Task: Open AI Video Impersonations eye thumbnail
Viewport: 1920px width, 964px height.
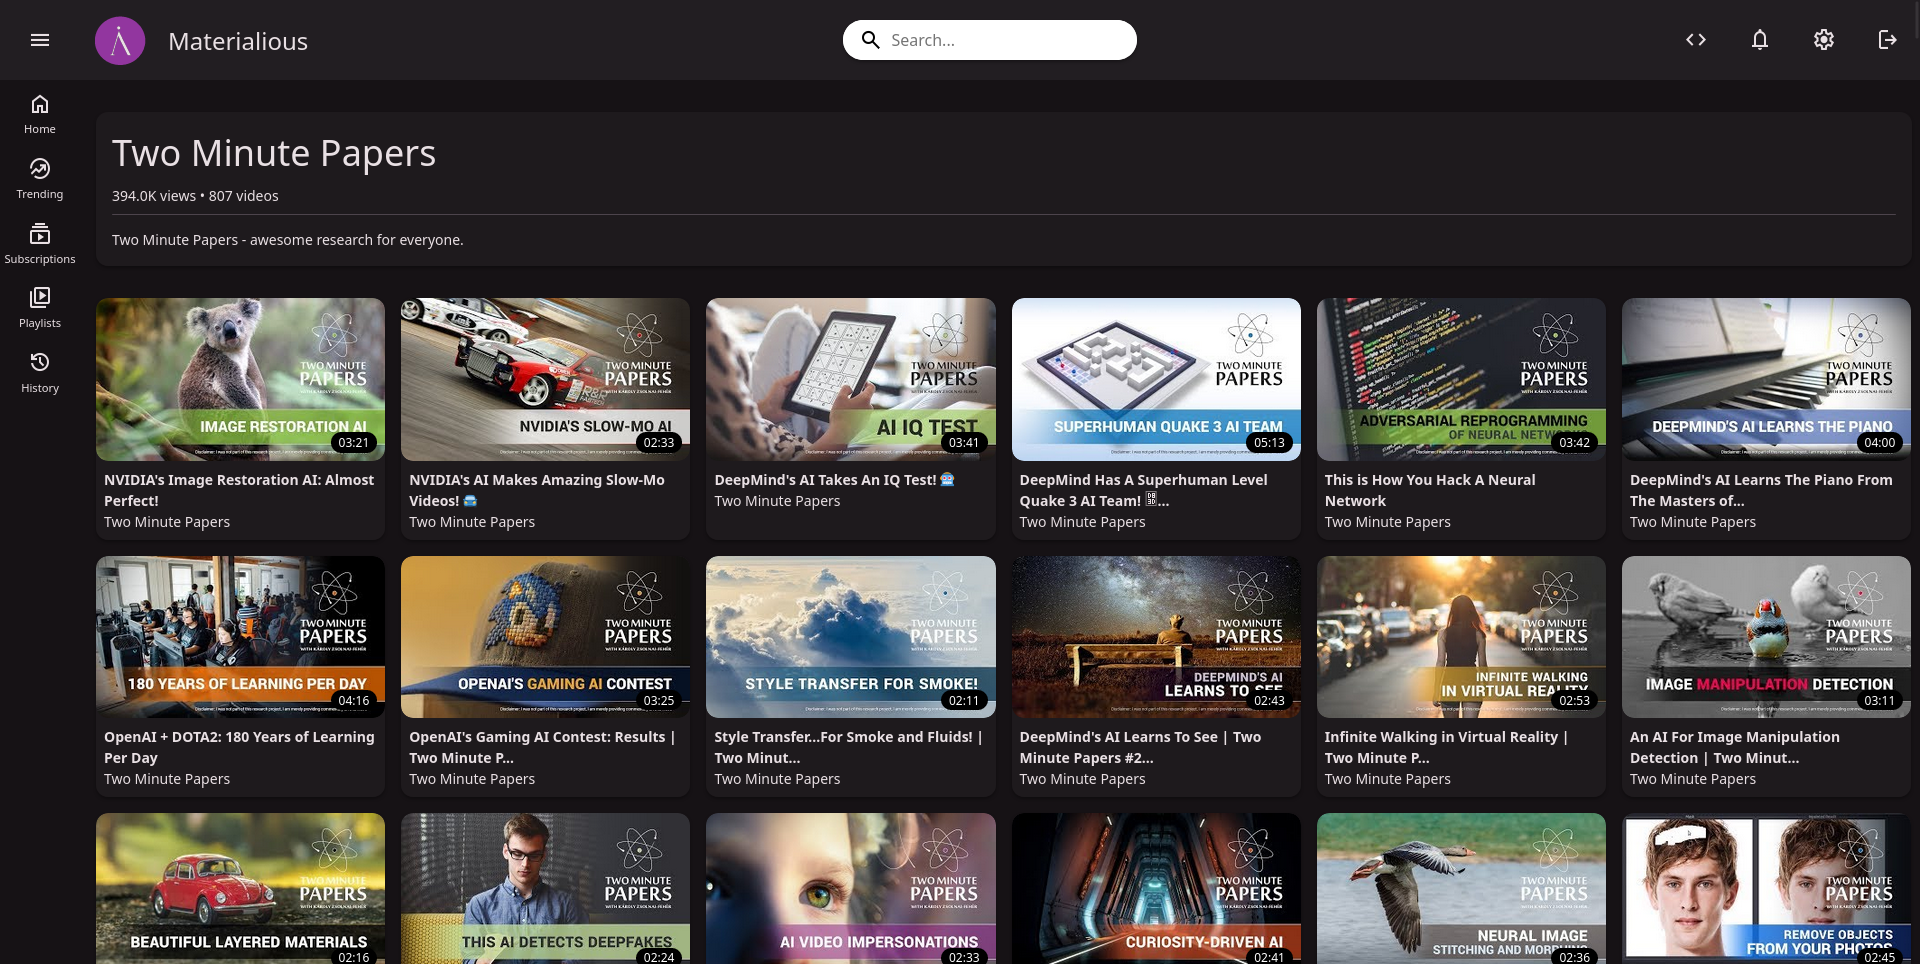Action: [851, 889]
